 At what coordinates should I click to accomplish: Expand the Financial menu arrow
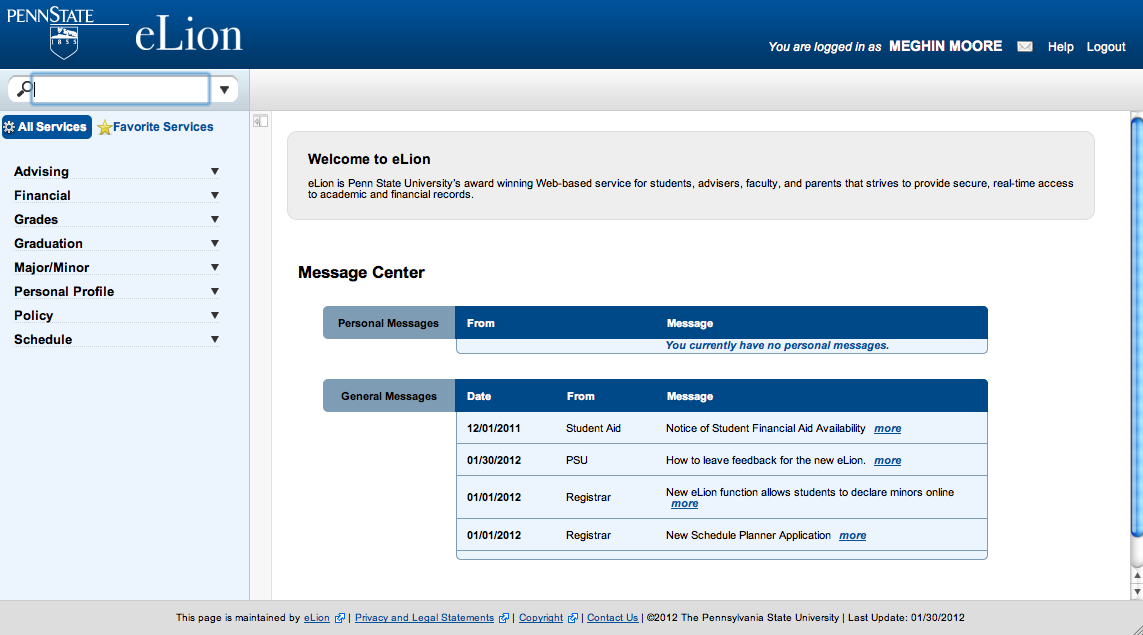pyautogui.click(x=214, y=195)
